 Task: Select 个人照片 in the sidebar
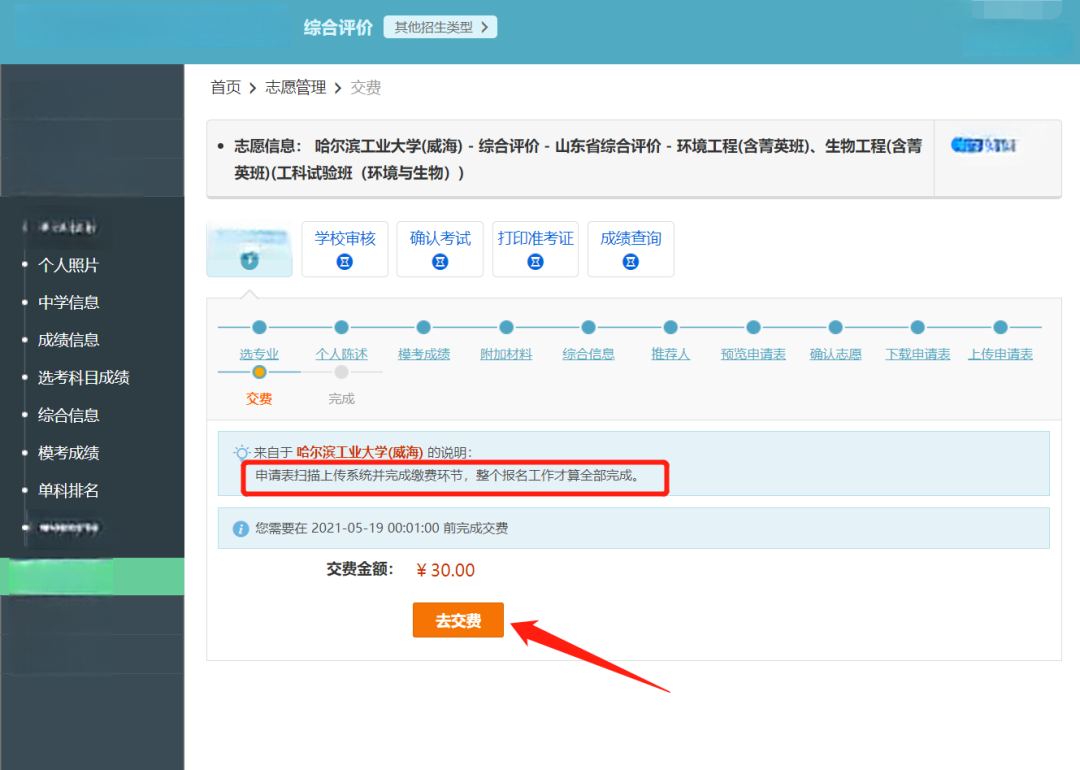pos(68,265)
